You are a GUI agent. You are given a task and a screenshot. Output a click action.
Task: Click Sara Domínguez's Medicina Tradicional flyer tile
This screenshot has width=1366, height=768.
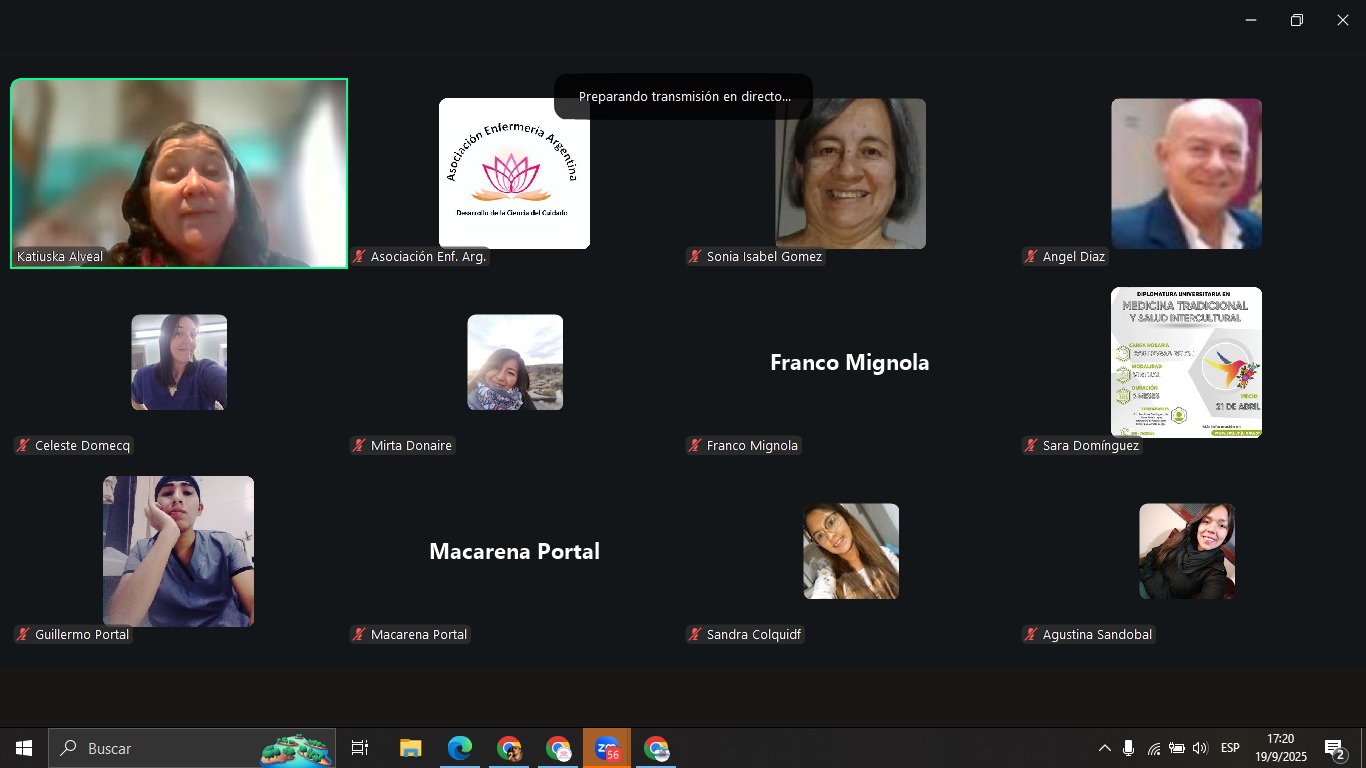[x=1186, y=362]
